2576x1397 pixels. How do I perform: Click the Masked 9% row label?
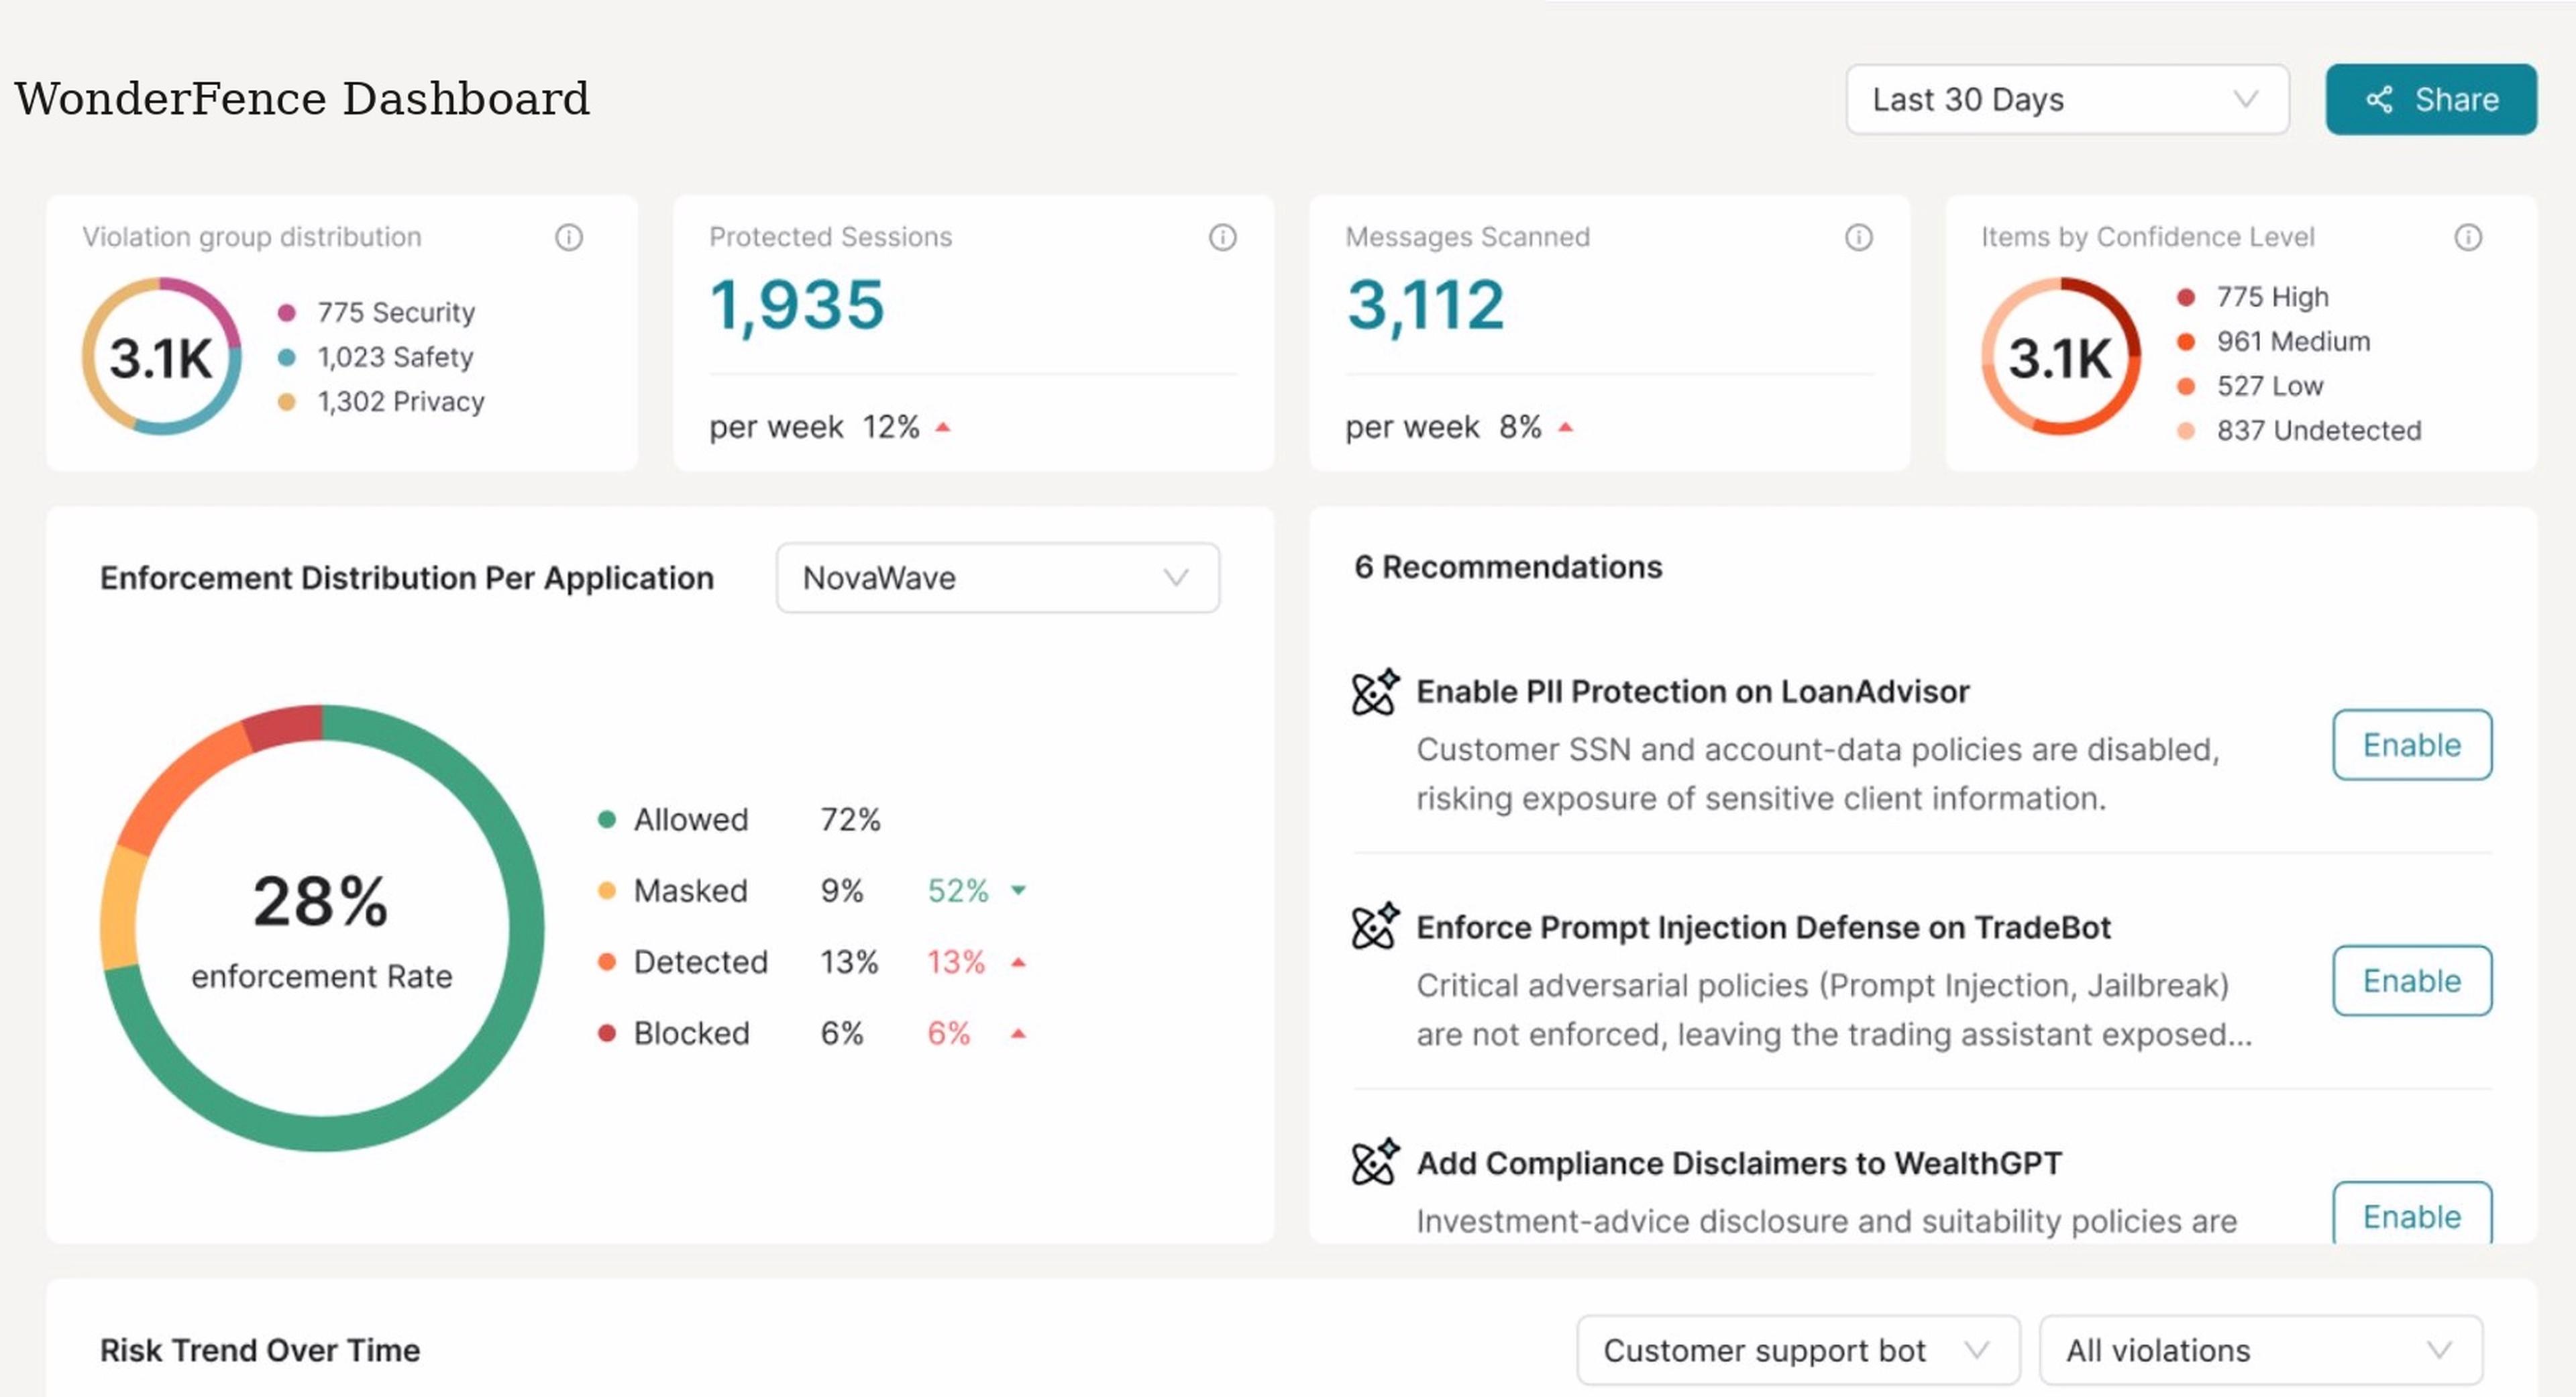tap(691, 891)
